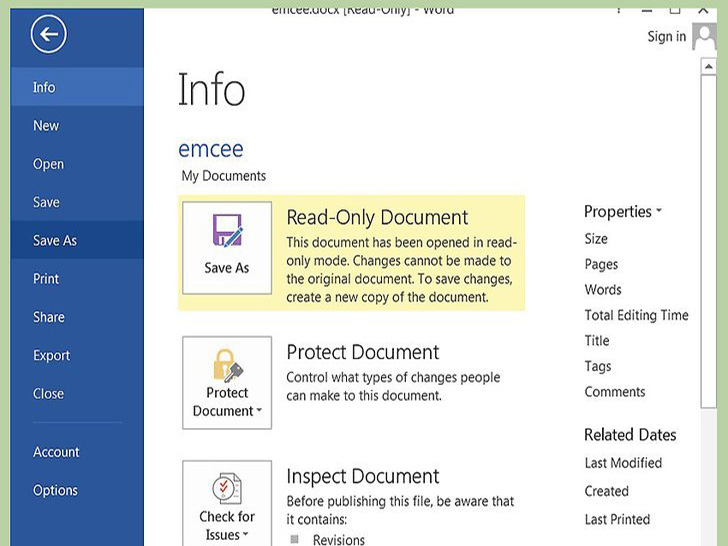
Task: Click the user avatar icon beside Sign in
Action: point(704,37)
